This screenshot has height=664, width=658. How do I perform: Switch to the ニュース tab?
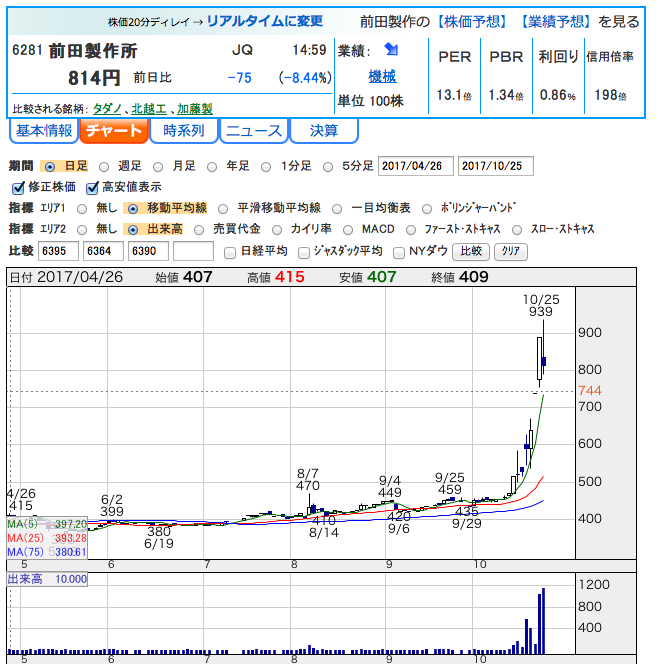(254, 131)
